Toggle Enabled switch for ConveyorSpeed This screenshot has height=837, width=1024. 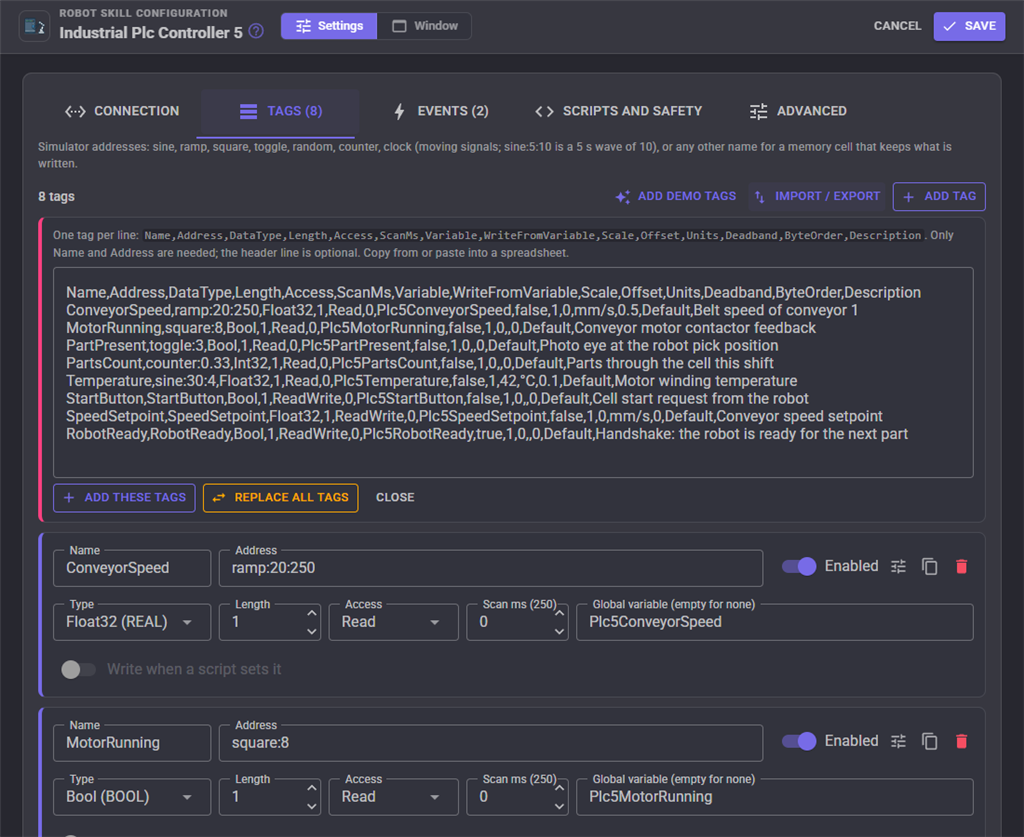[799, 567]
